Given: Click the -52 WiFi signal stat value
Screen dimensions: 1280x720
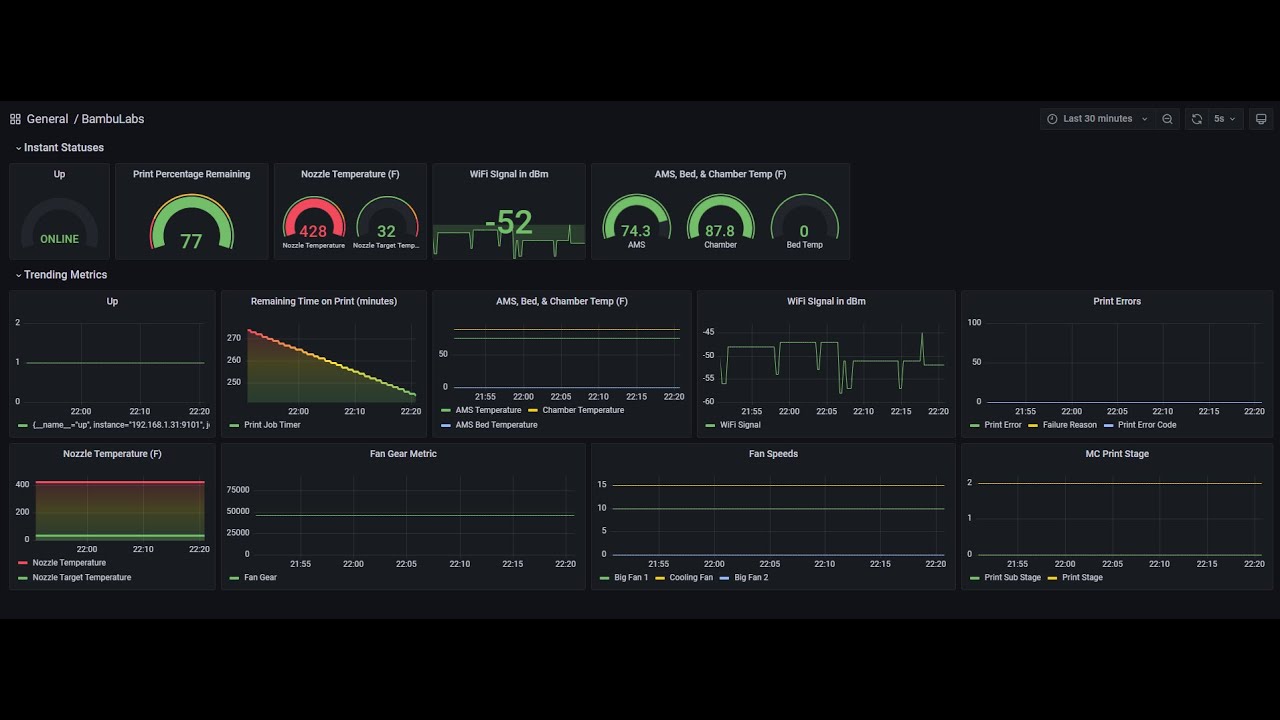Looking at the screenshot, I should (509, 222).
